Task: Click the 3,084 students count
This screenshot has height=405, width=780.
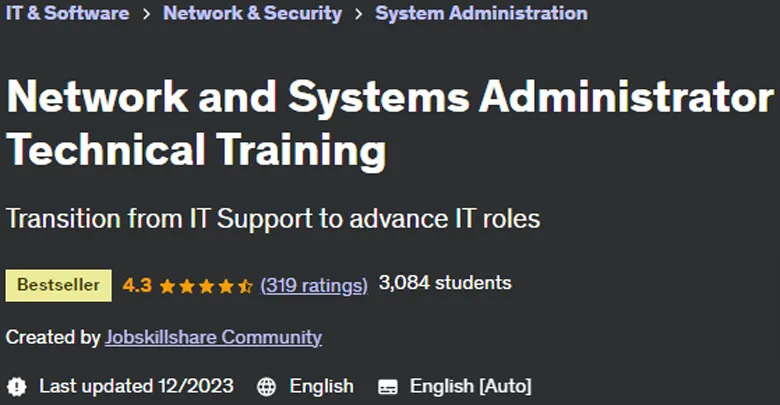Action: point(445,283)
